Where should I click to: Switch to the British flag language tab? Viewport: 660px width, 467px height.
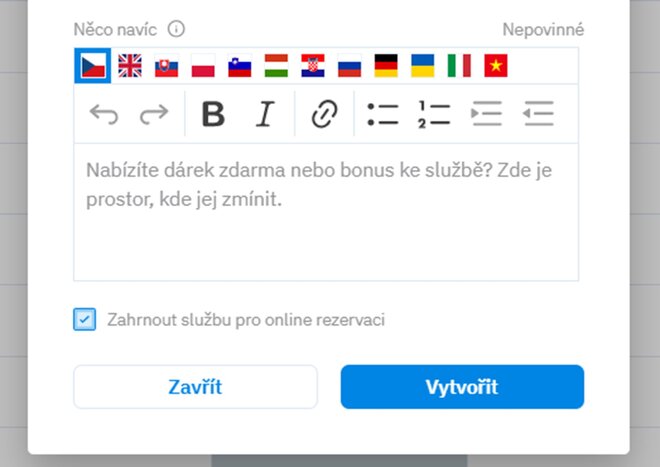130,66
